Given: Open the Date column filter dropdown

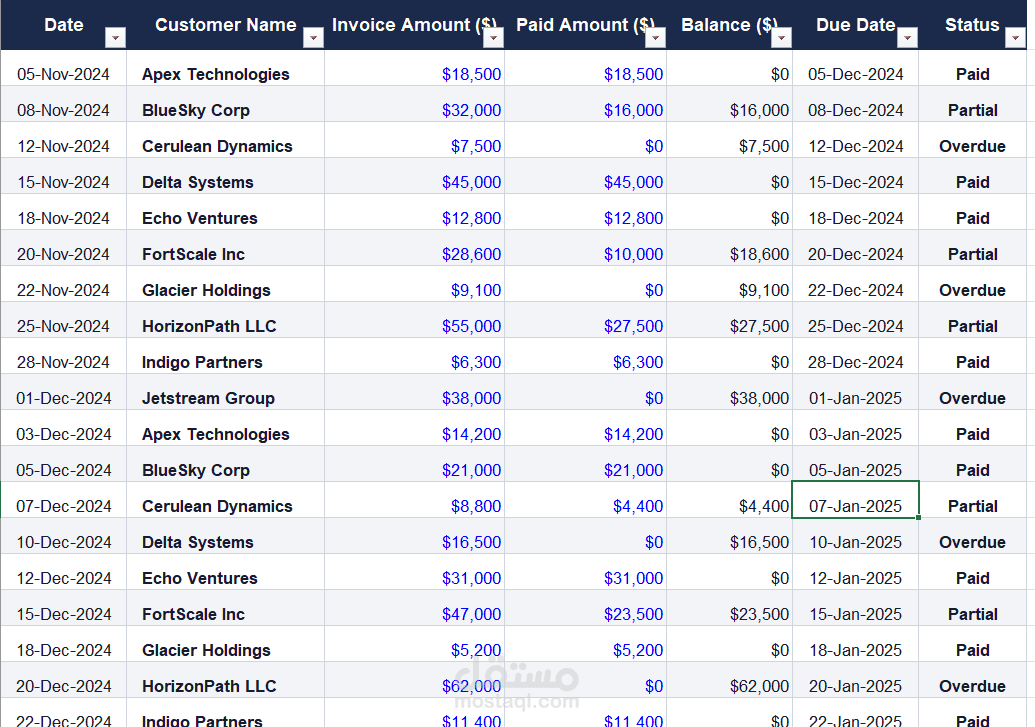Looking at the screenshot, I should click(116, 36).
